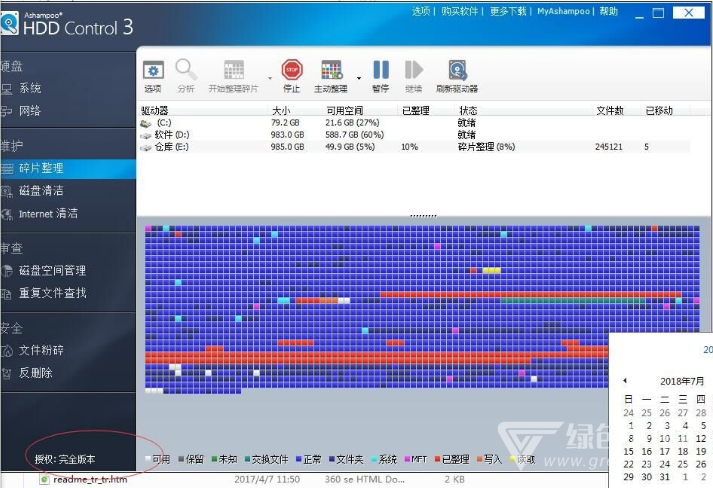Viewport: 713px width, 488px height.
Task: Click the 2018年7月 calendar title
Action: (682, 381)
